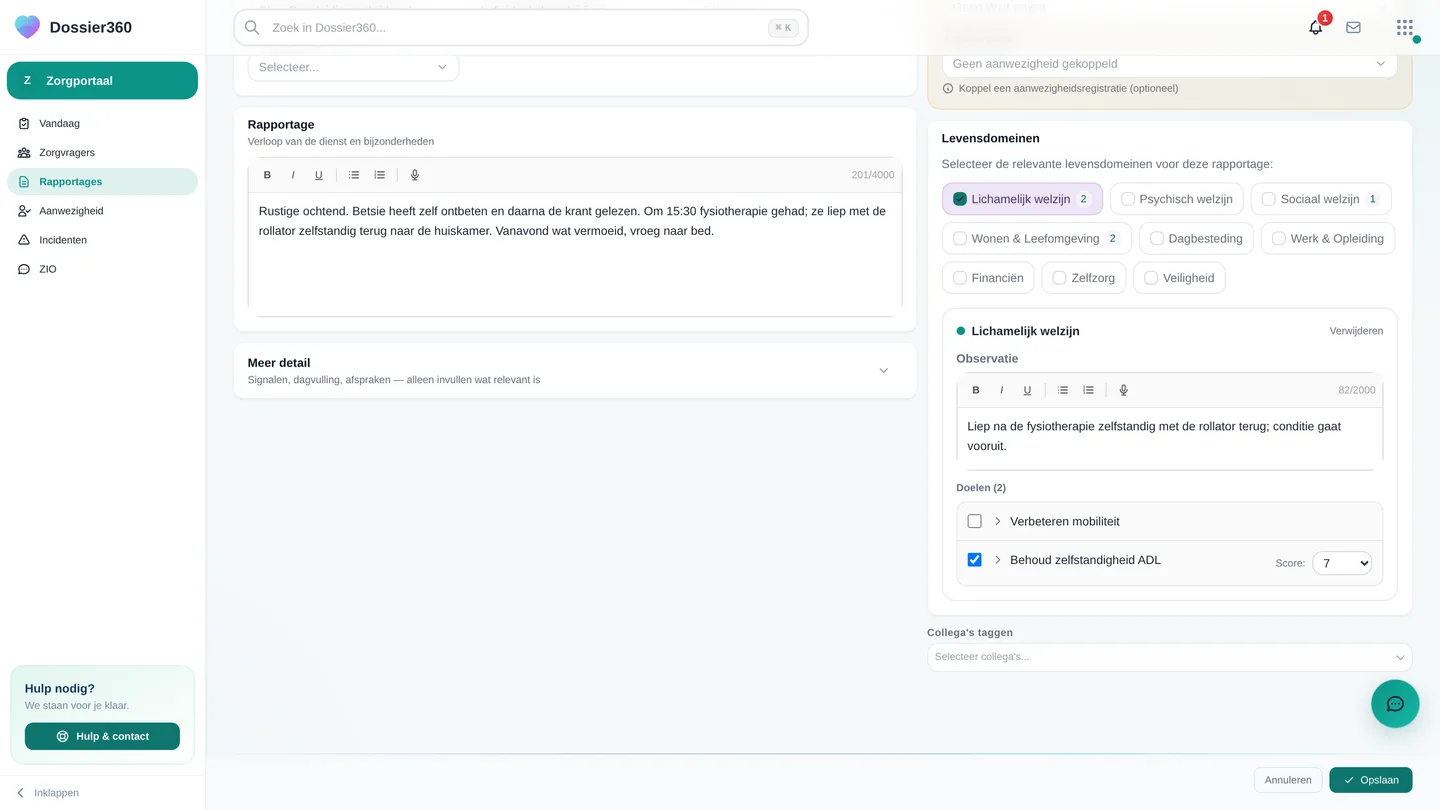Apply bold in the Observatie editor
This screenshot has width=1440, height=810.
[x=976, y=390]
